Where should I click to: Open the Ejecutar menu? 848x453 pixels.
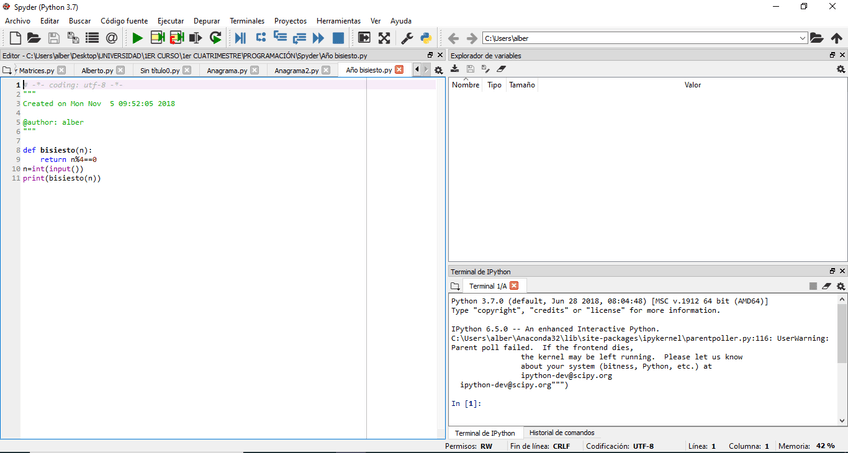(x=170, y=21)
